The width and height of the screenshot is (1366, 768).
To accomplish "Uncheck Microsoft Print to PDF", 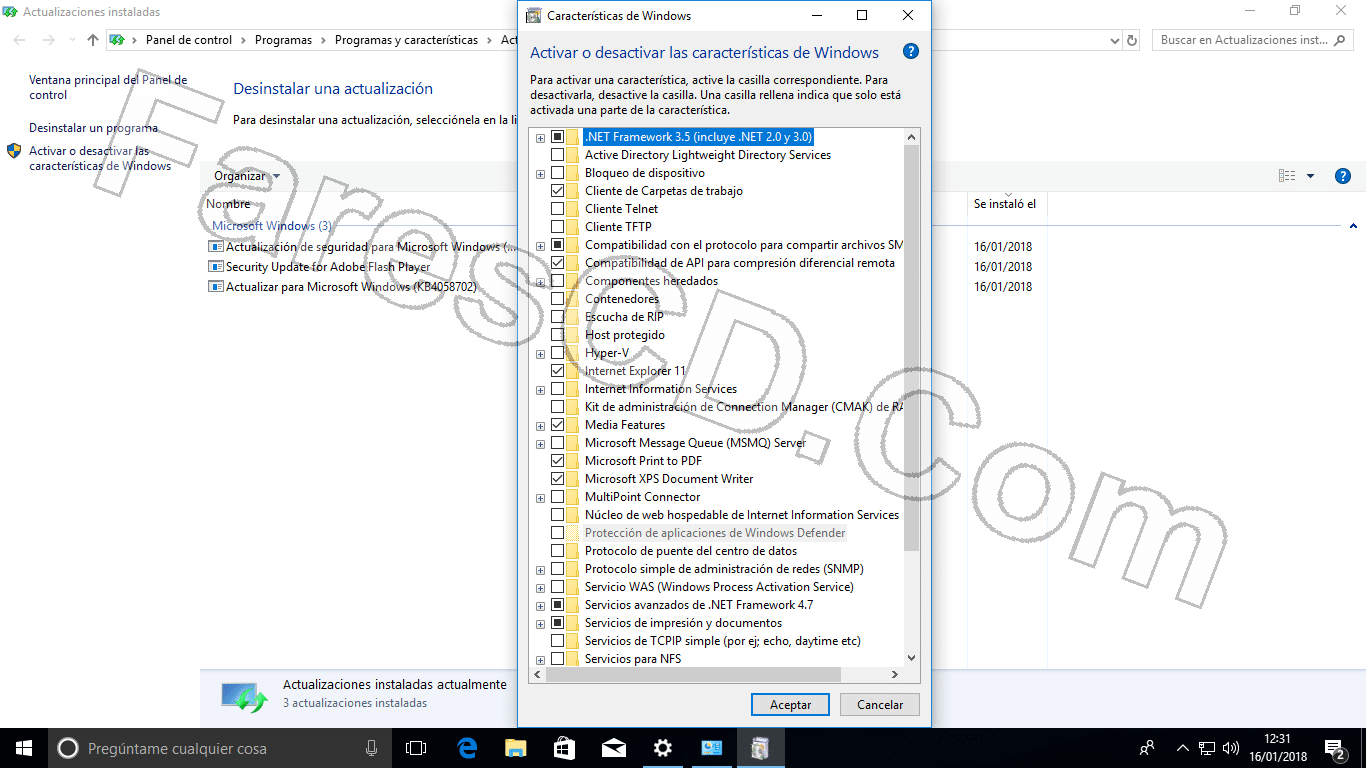I will click(557, 461).
